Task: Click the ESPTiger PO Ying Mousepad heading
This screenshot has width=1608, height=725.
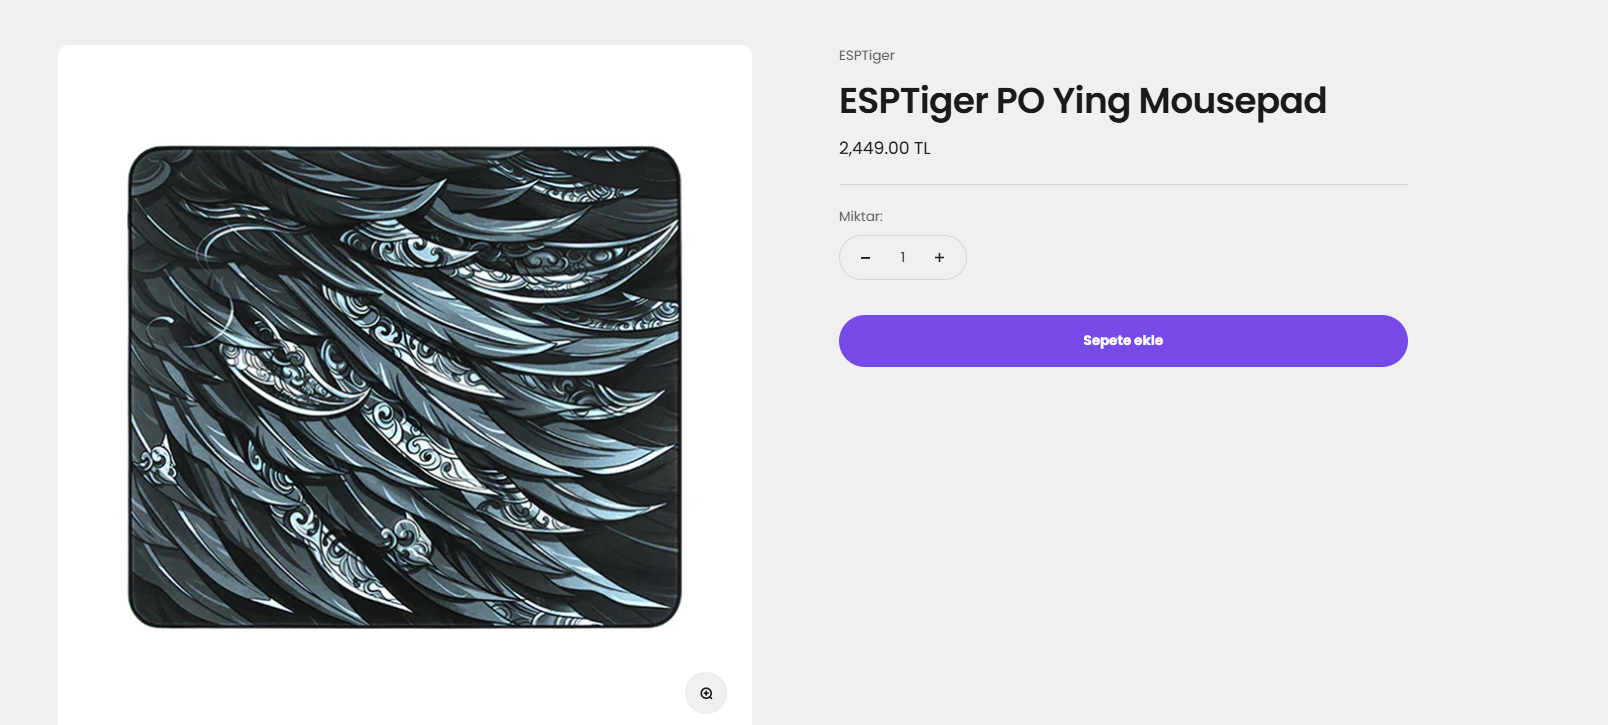Action: point(1083,101)
